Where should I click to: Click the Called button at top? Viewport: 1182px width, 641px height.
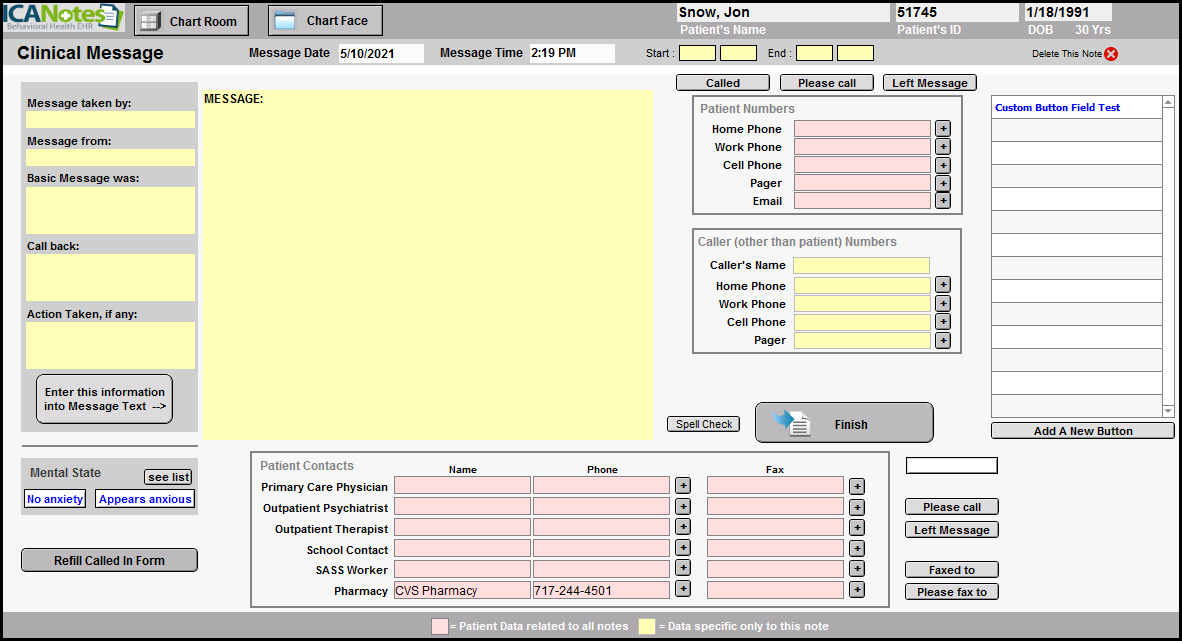pyautogui.click(x=722, y=83)
